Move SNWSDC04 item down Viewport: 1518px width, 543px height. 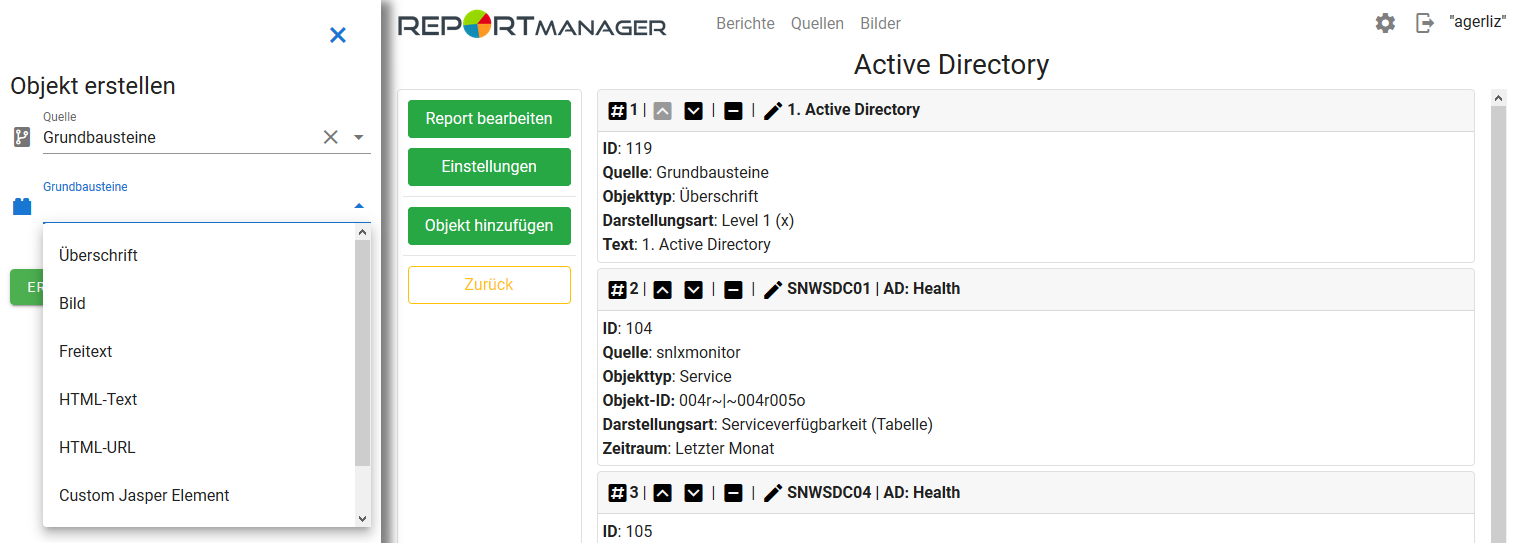point(693,493)
